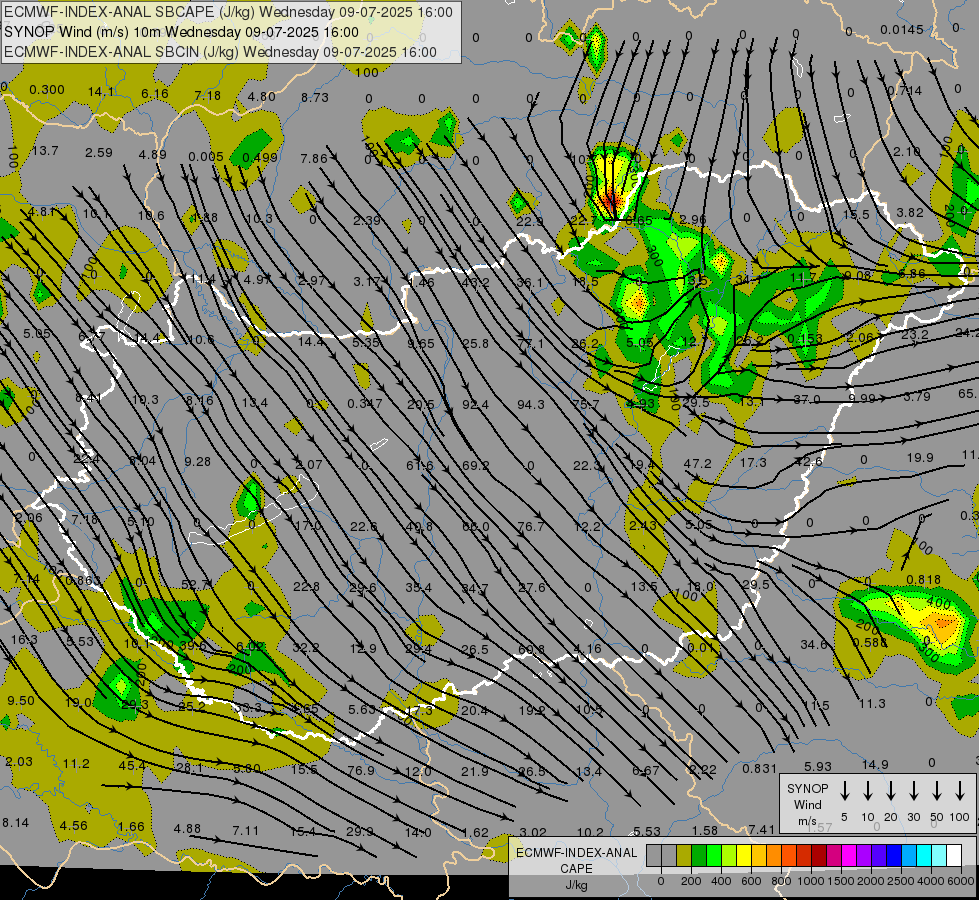Click the 61.6 value on the map
The height and width of the screenshot is (900, 979).
pos(420,465)
